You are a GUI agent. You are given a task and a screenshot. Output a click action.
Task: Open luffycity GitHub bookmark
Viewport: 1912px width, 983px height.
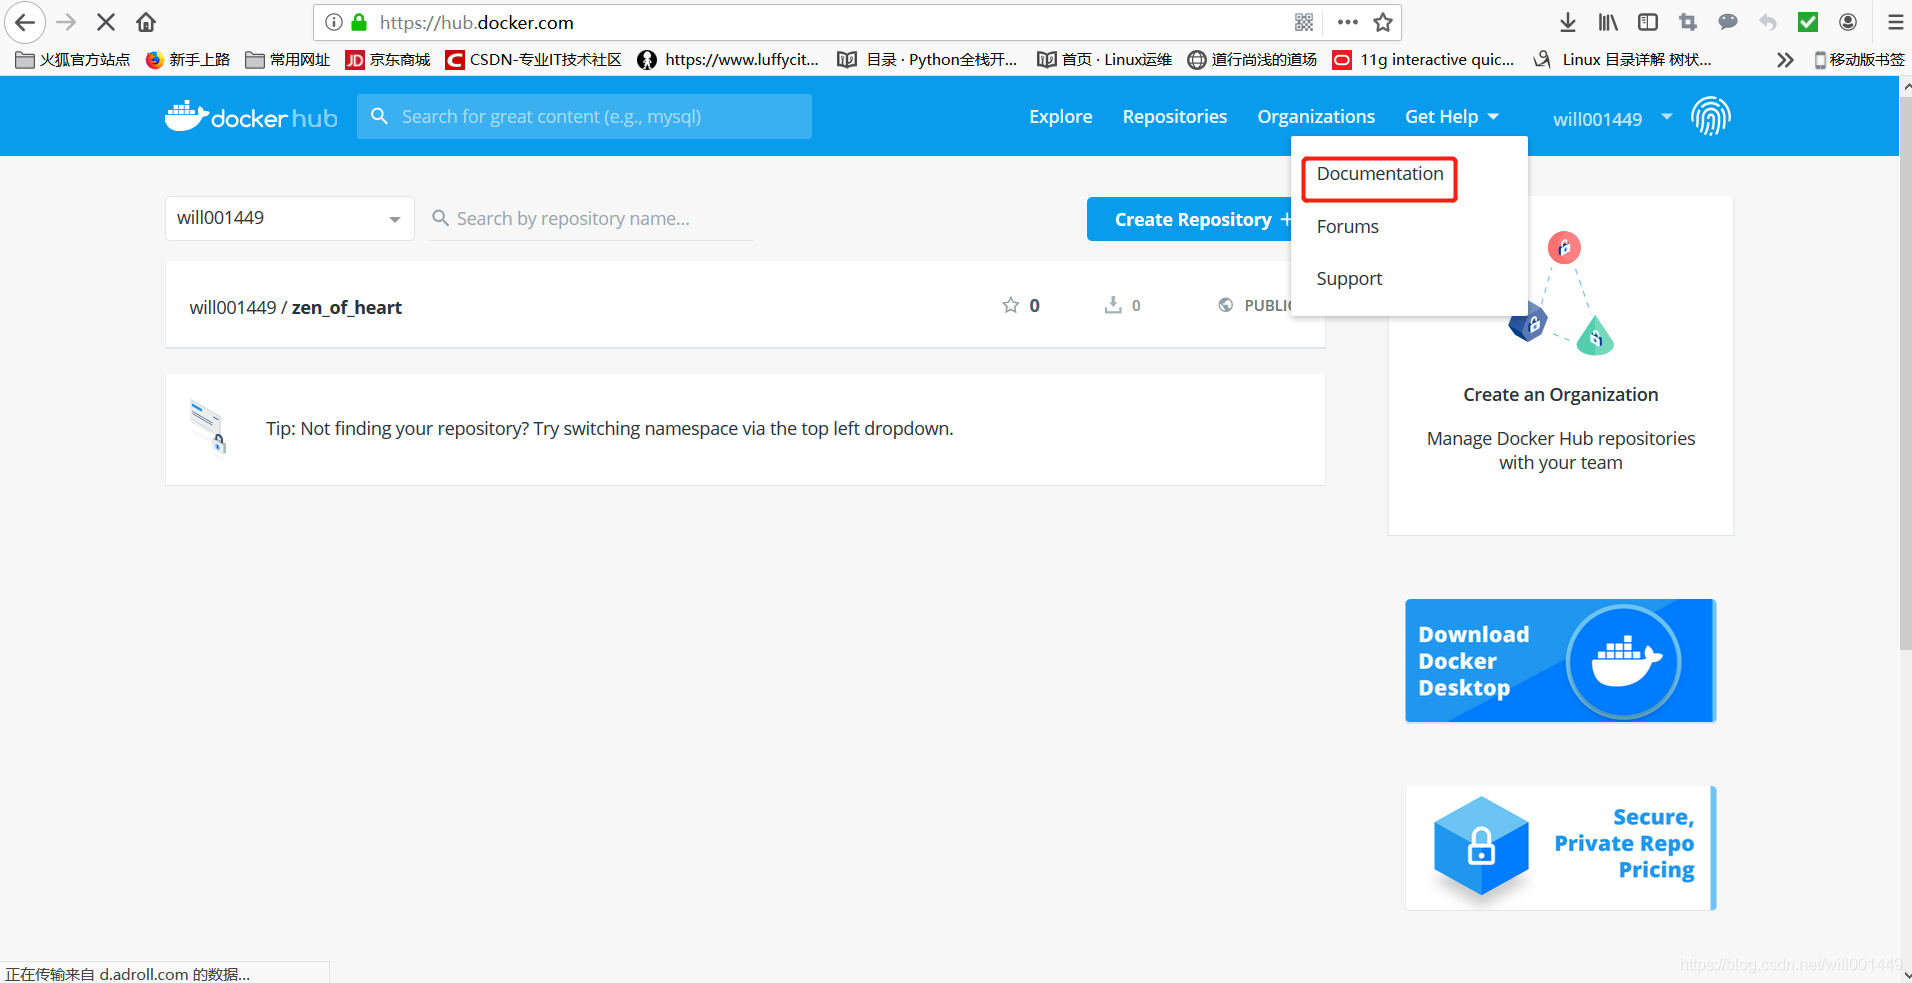pos(728,60)
